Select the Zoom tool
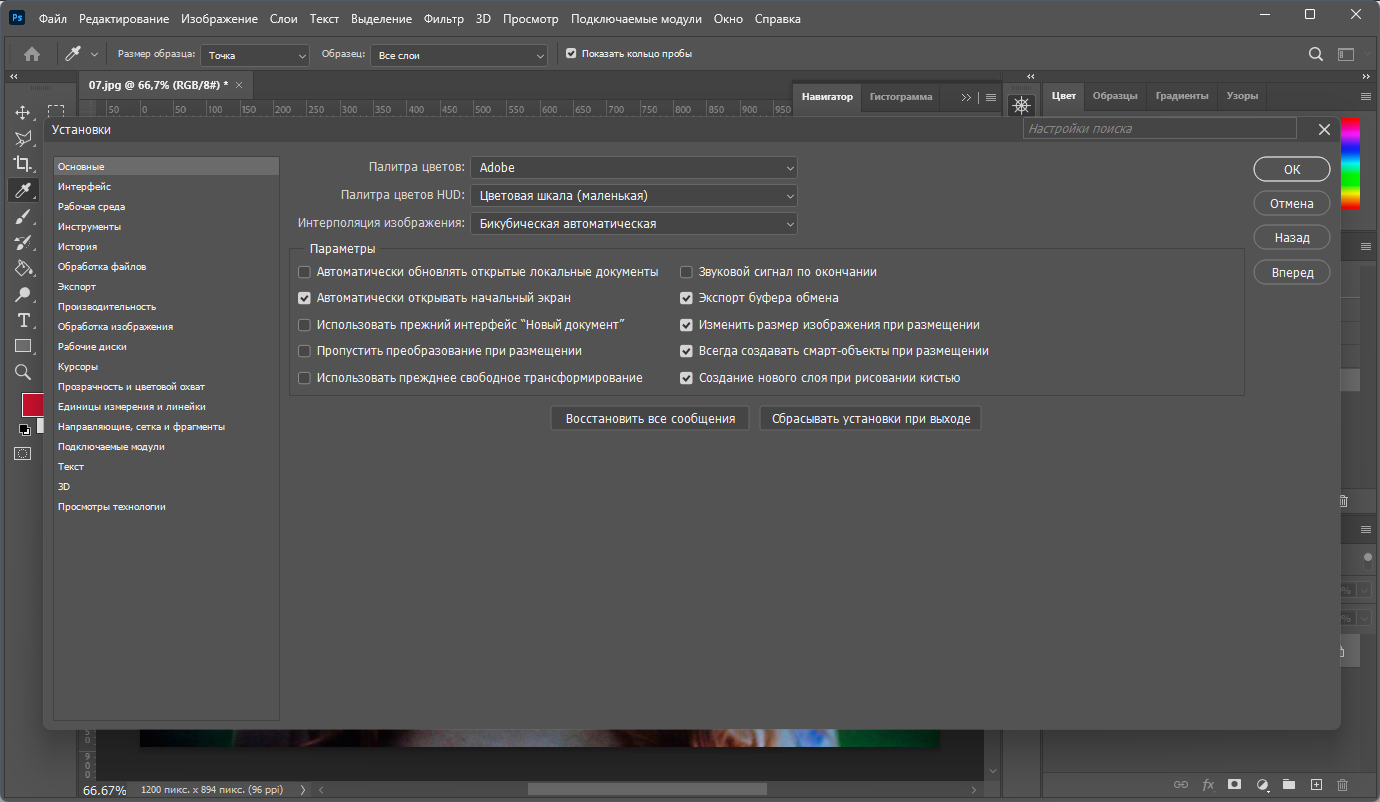 coord(23,372)
